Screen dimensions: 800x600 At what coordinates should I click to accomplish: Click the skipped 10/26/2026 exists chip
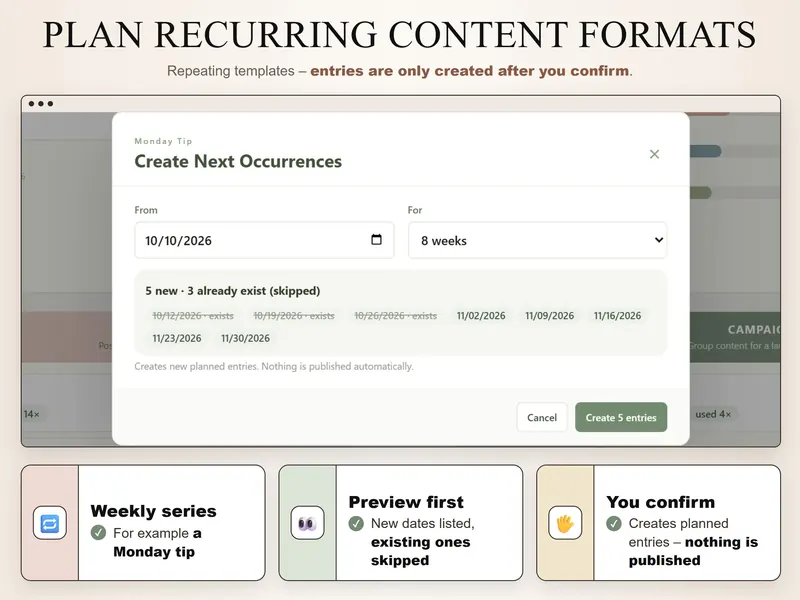point(395,316)
